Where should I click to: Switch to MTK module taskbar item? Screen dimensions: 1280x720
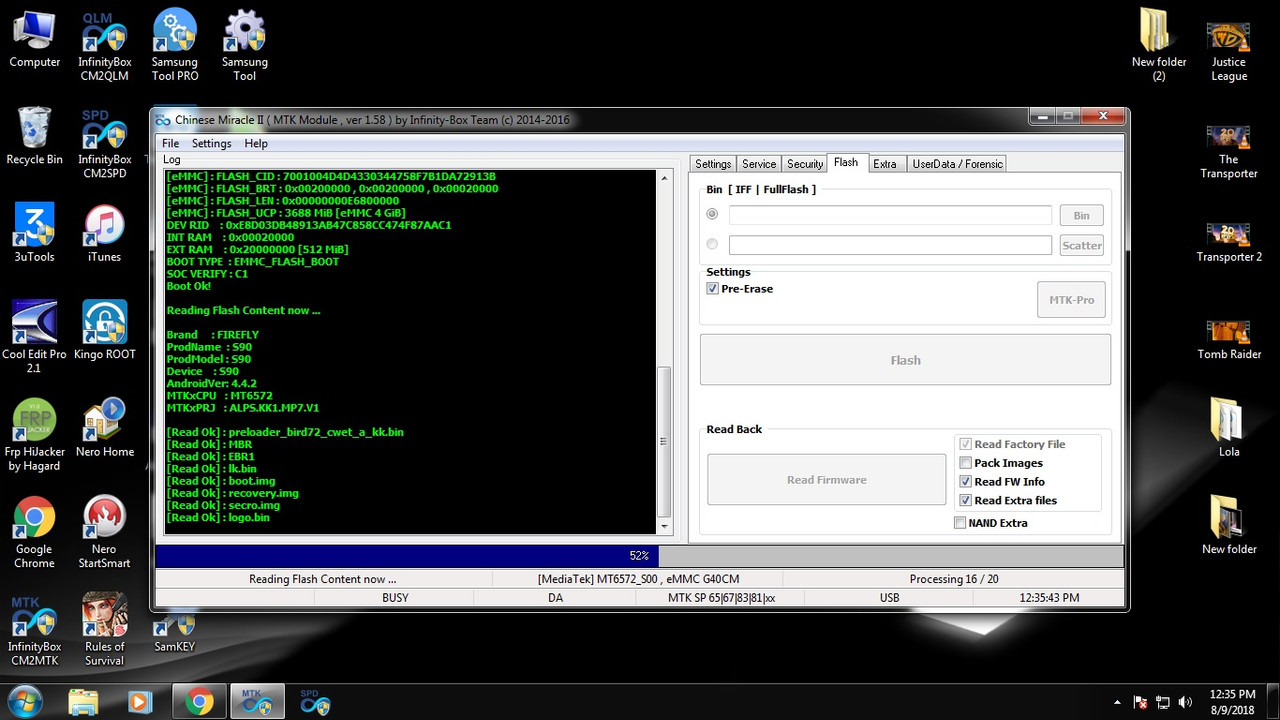(257, 702)
